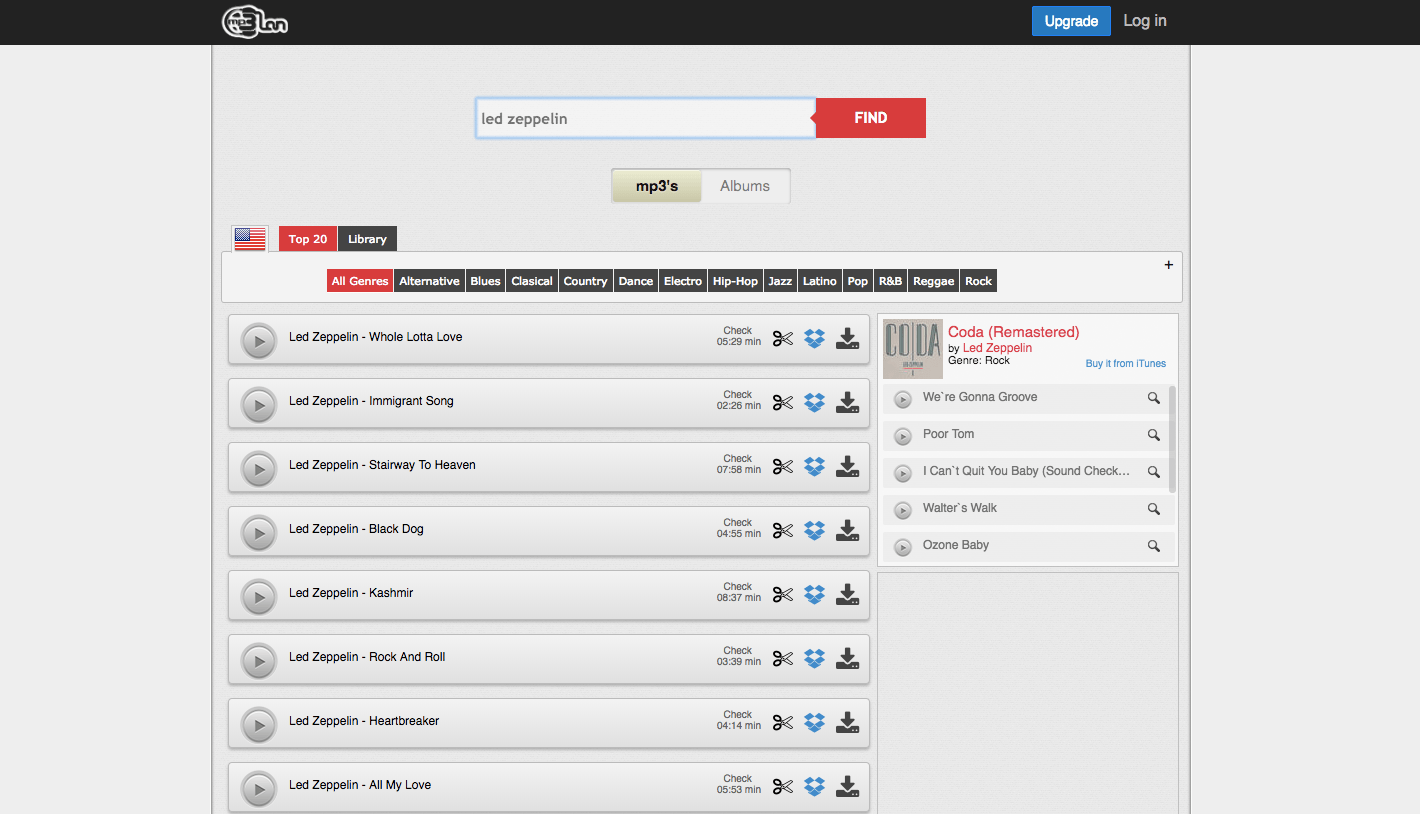This screenshot has width=1420, height=814.
Task: Click scissors cut icon for Kashmir
Action: (782, 595)
